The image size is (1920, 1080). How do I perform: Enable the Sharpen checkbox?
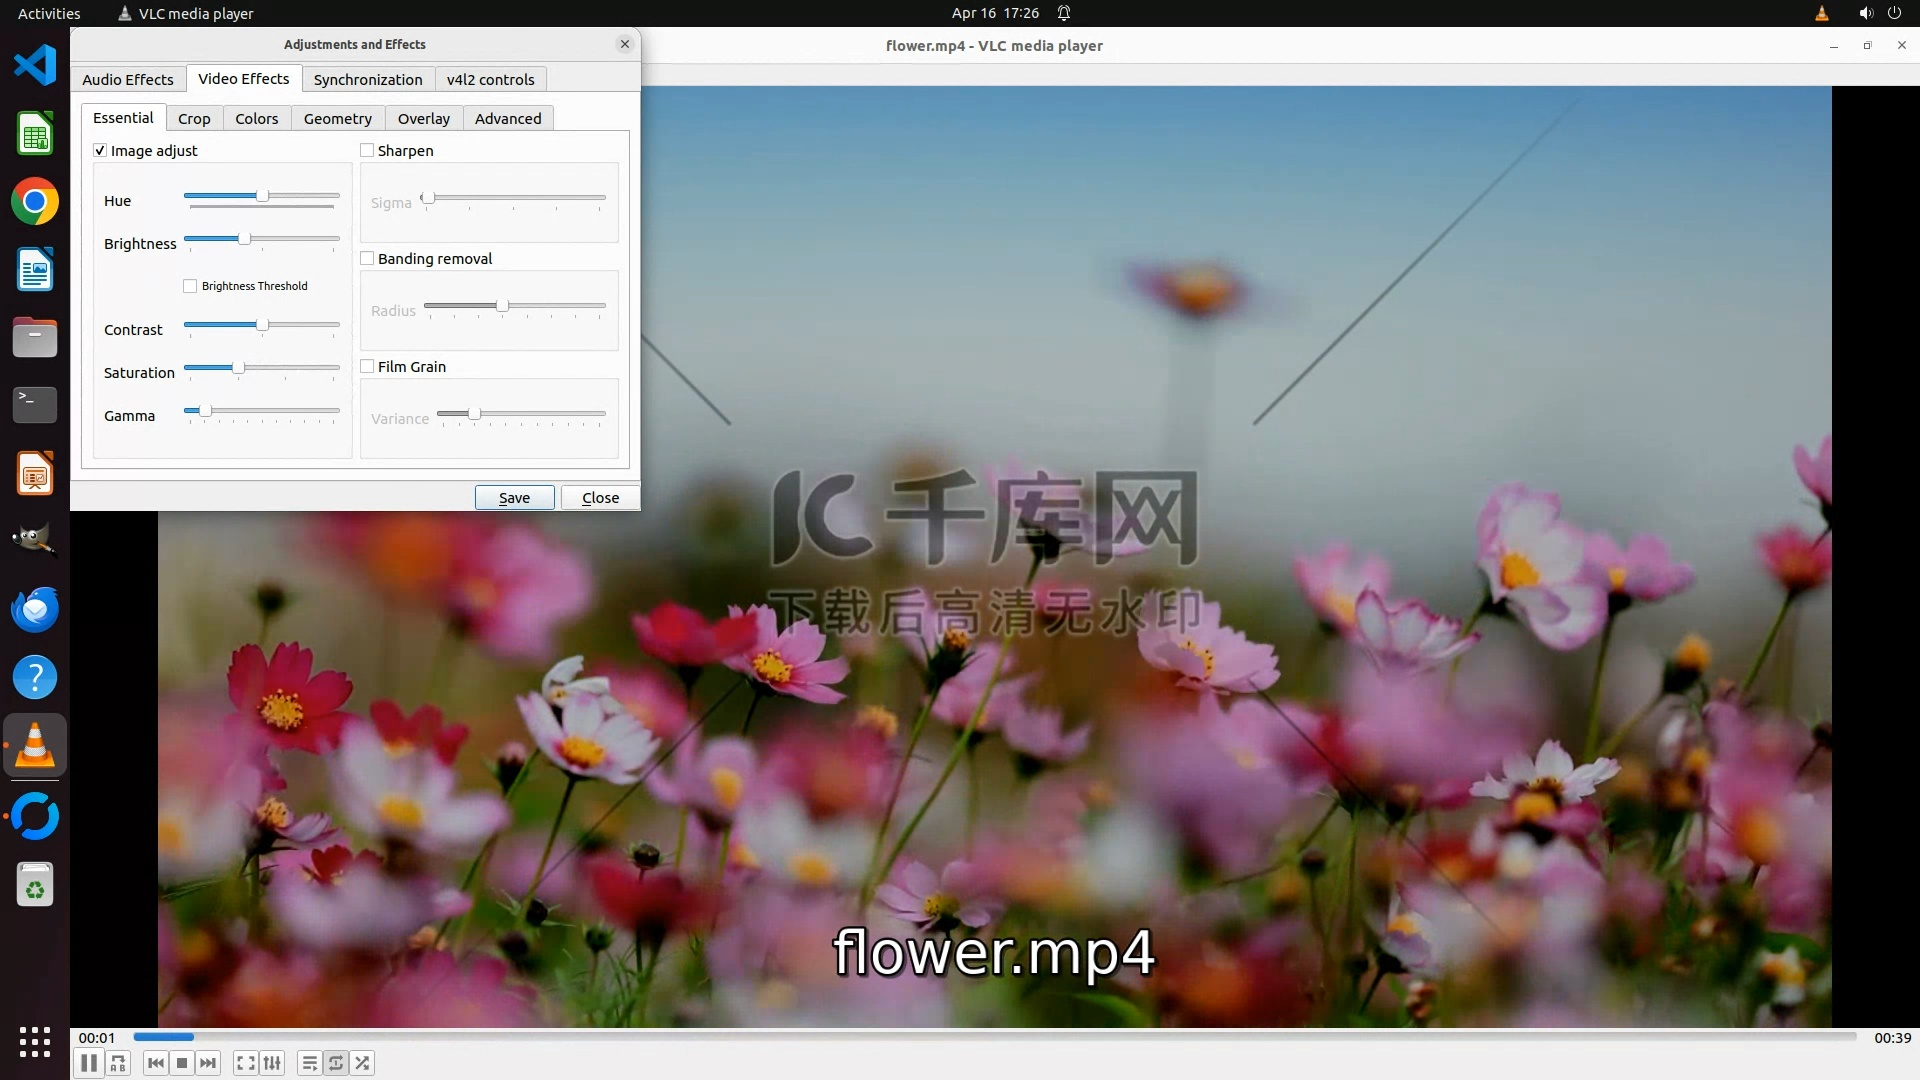[x=367, y=150]
